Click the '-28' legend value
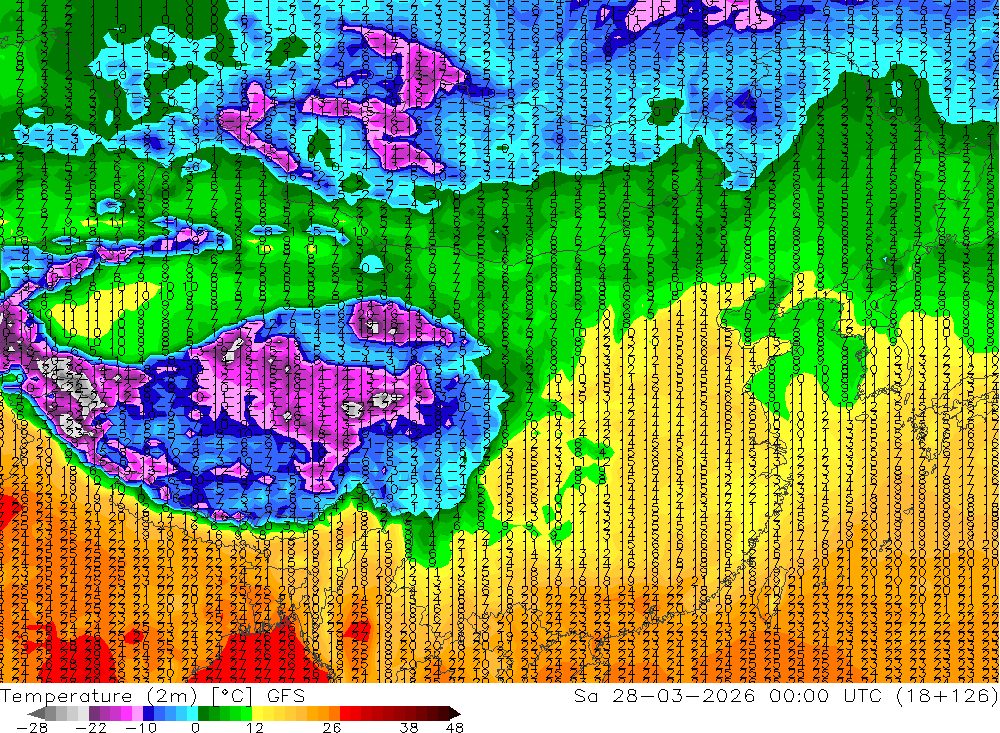The image size is (1000, 733). (x=32, y=727)
